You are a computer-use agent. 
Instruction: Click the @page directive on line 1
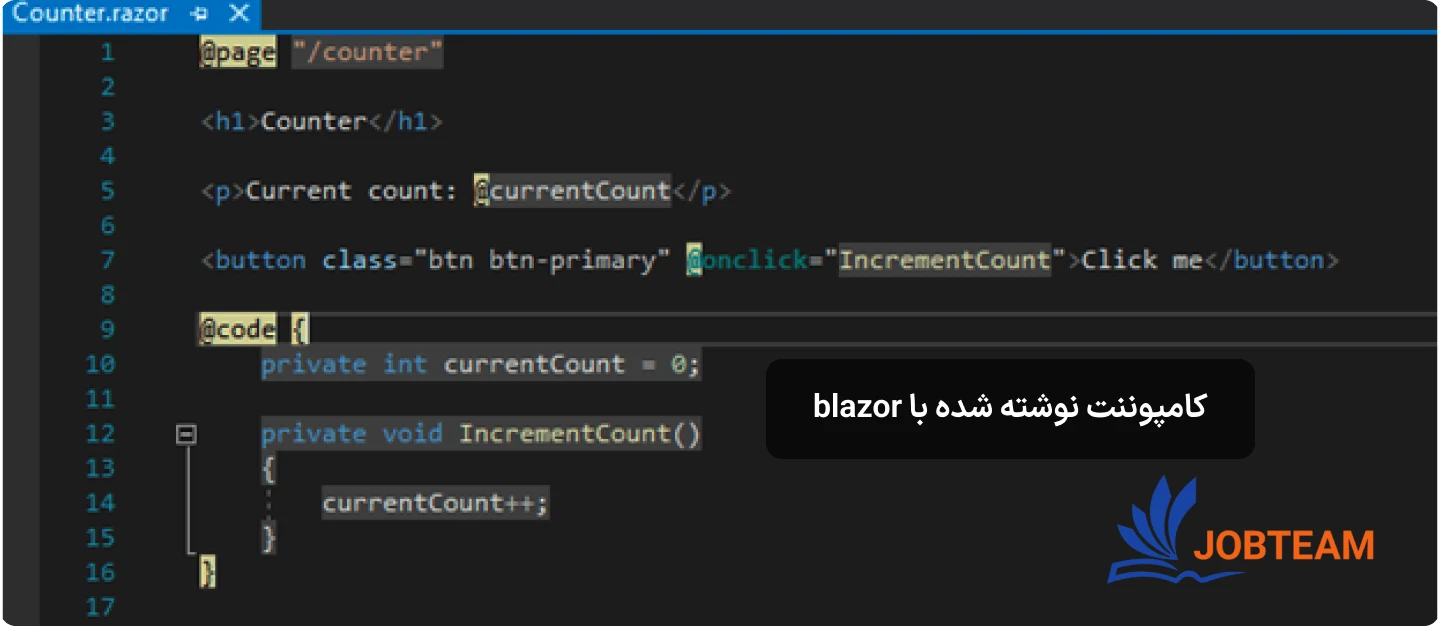238,53
